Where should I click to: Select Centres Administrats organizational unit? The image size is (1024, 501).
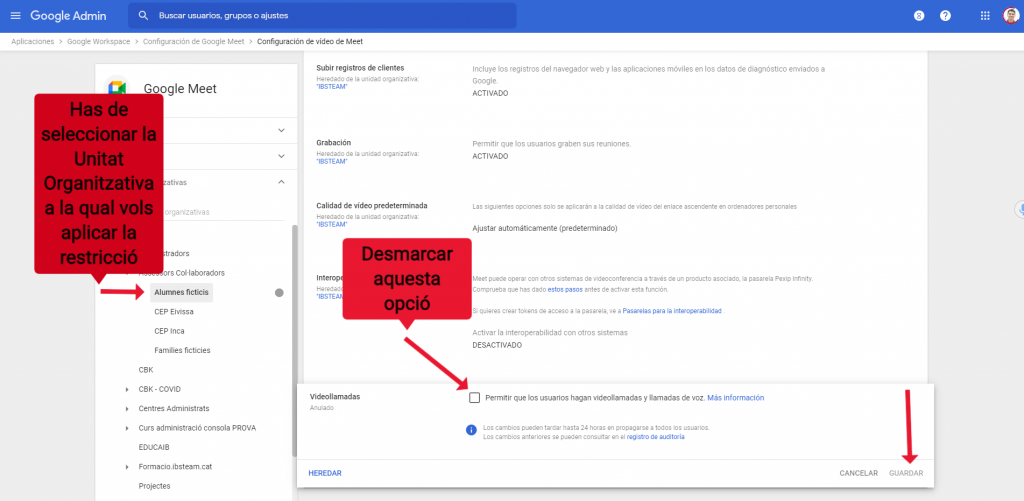pyautogui.click(x=174, y=408)
